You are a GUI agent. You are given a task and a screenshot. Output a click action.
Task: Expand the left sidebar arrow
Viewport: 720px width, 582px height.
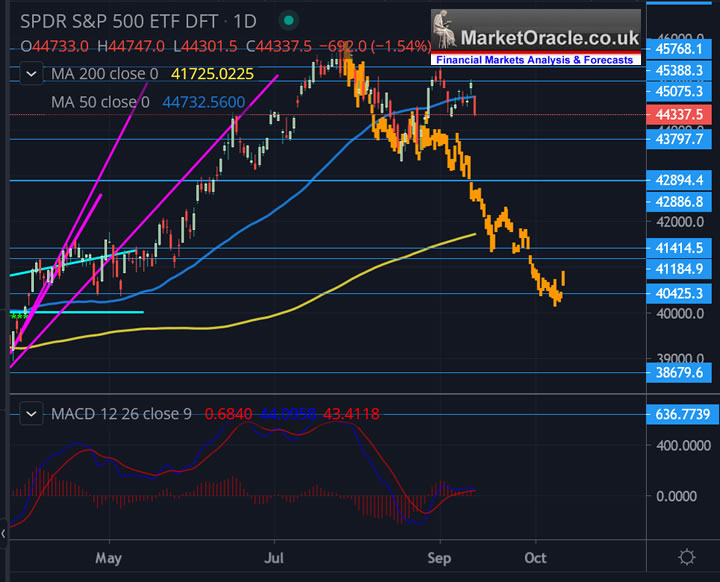4,533
